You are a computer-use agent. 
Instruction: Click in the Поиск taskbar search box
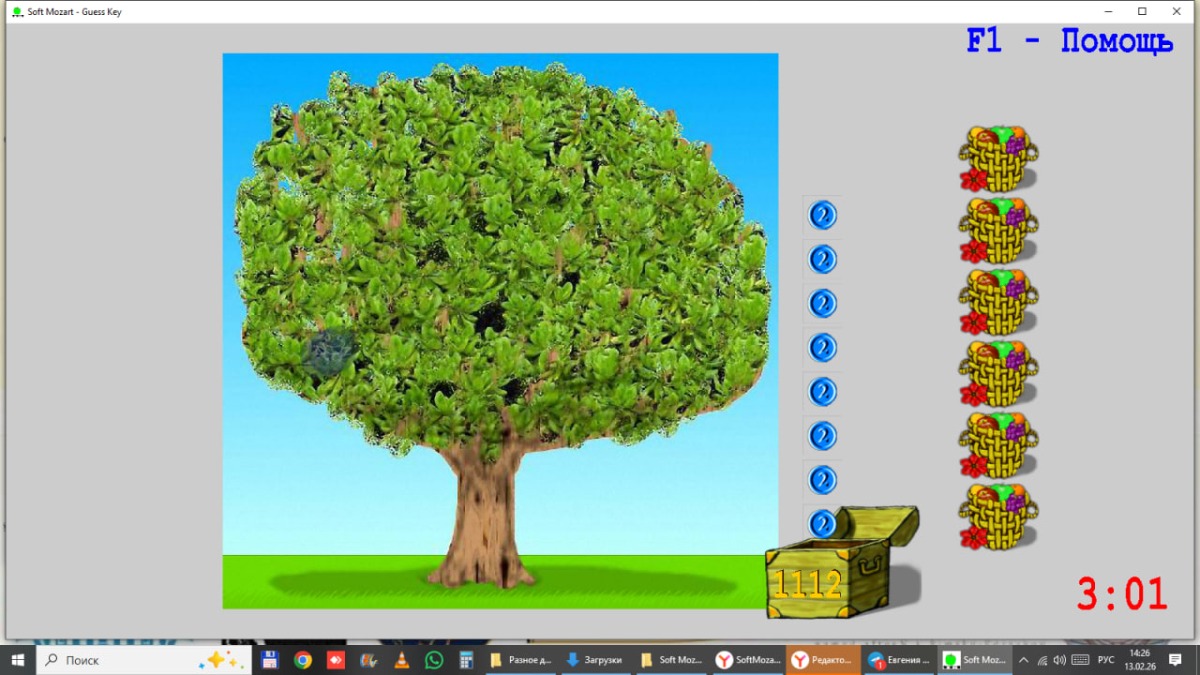[x=130, y=660]
